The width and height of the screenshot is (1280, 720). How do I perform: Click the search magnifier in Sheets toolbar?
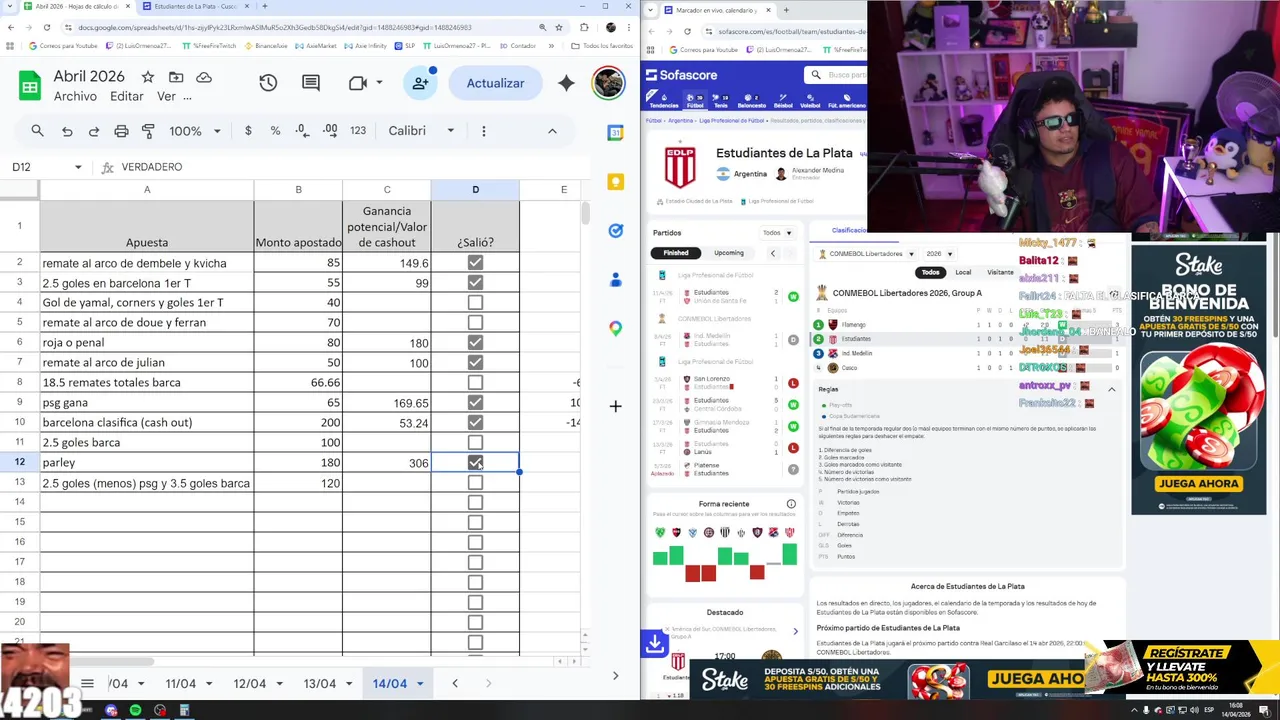point(37,131)
